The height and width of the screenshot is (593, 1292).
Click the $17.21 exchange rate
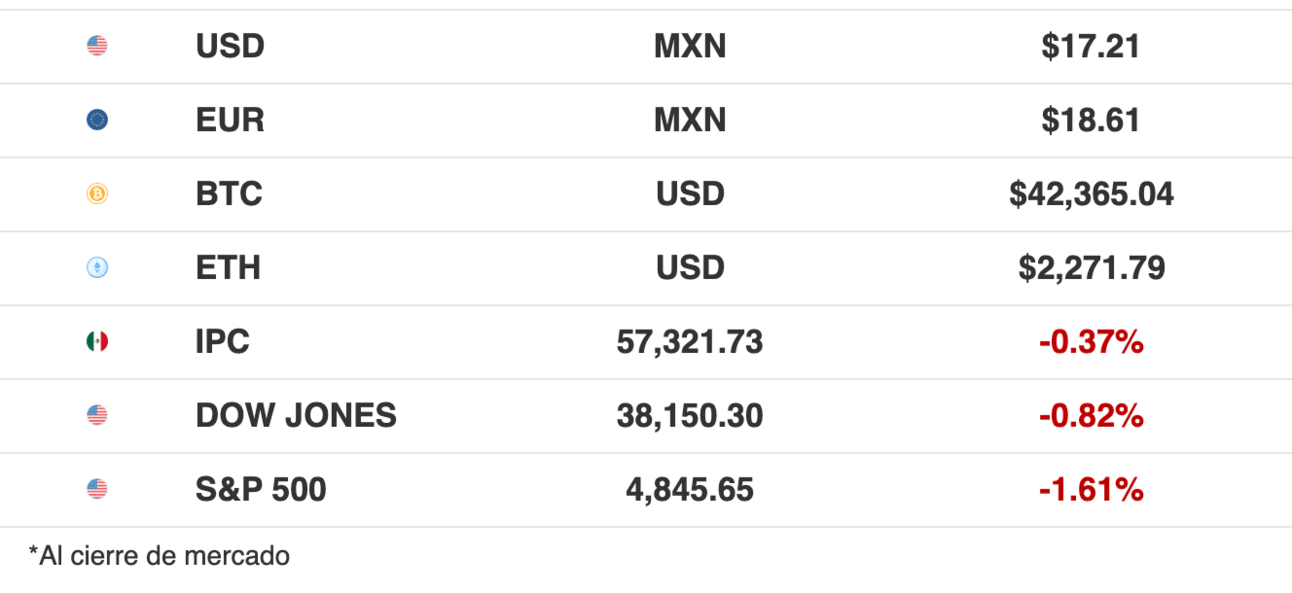click(x=1090, y=46)
